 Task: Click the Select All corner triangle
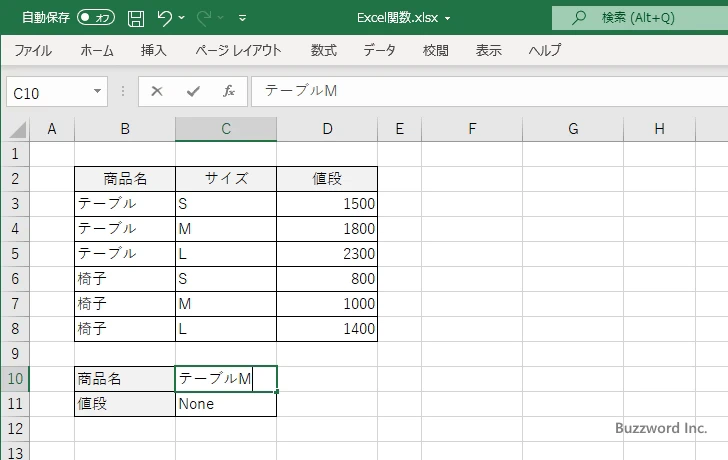click(17, 129)
